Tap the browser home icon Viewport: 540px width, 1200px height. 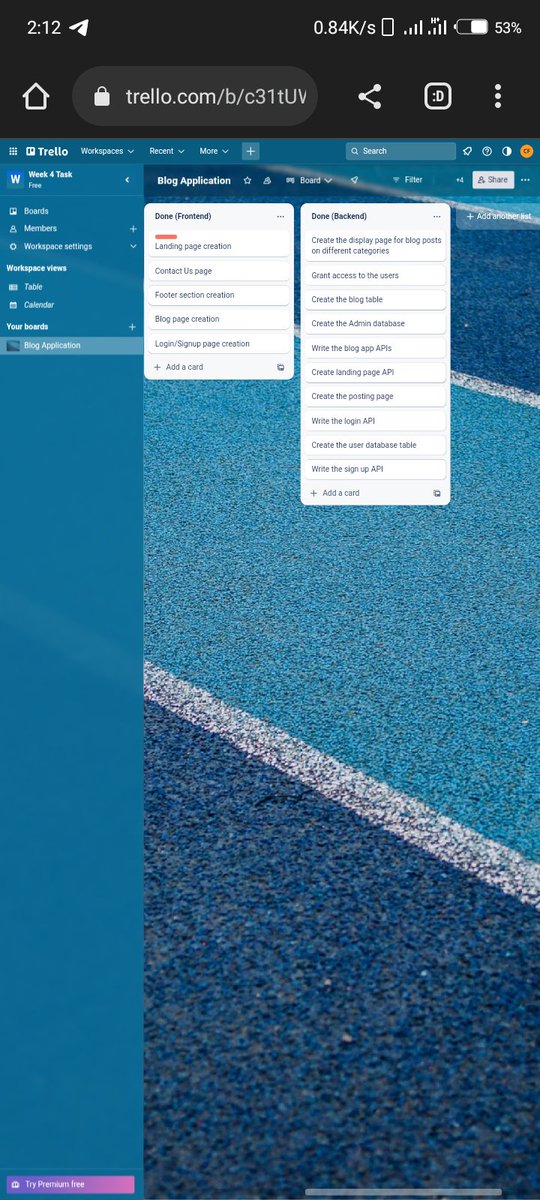(35, 96)
